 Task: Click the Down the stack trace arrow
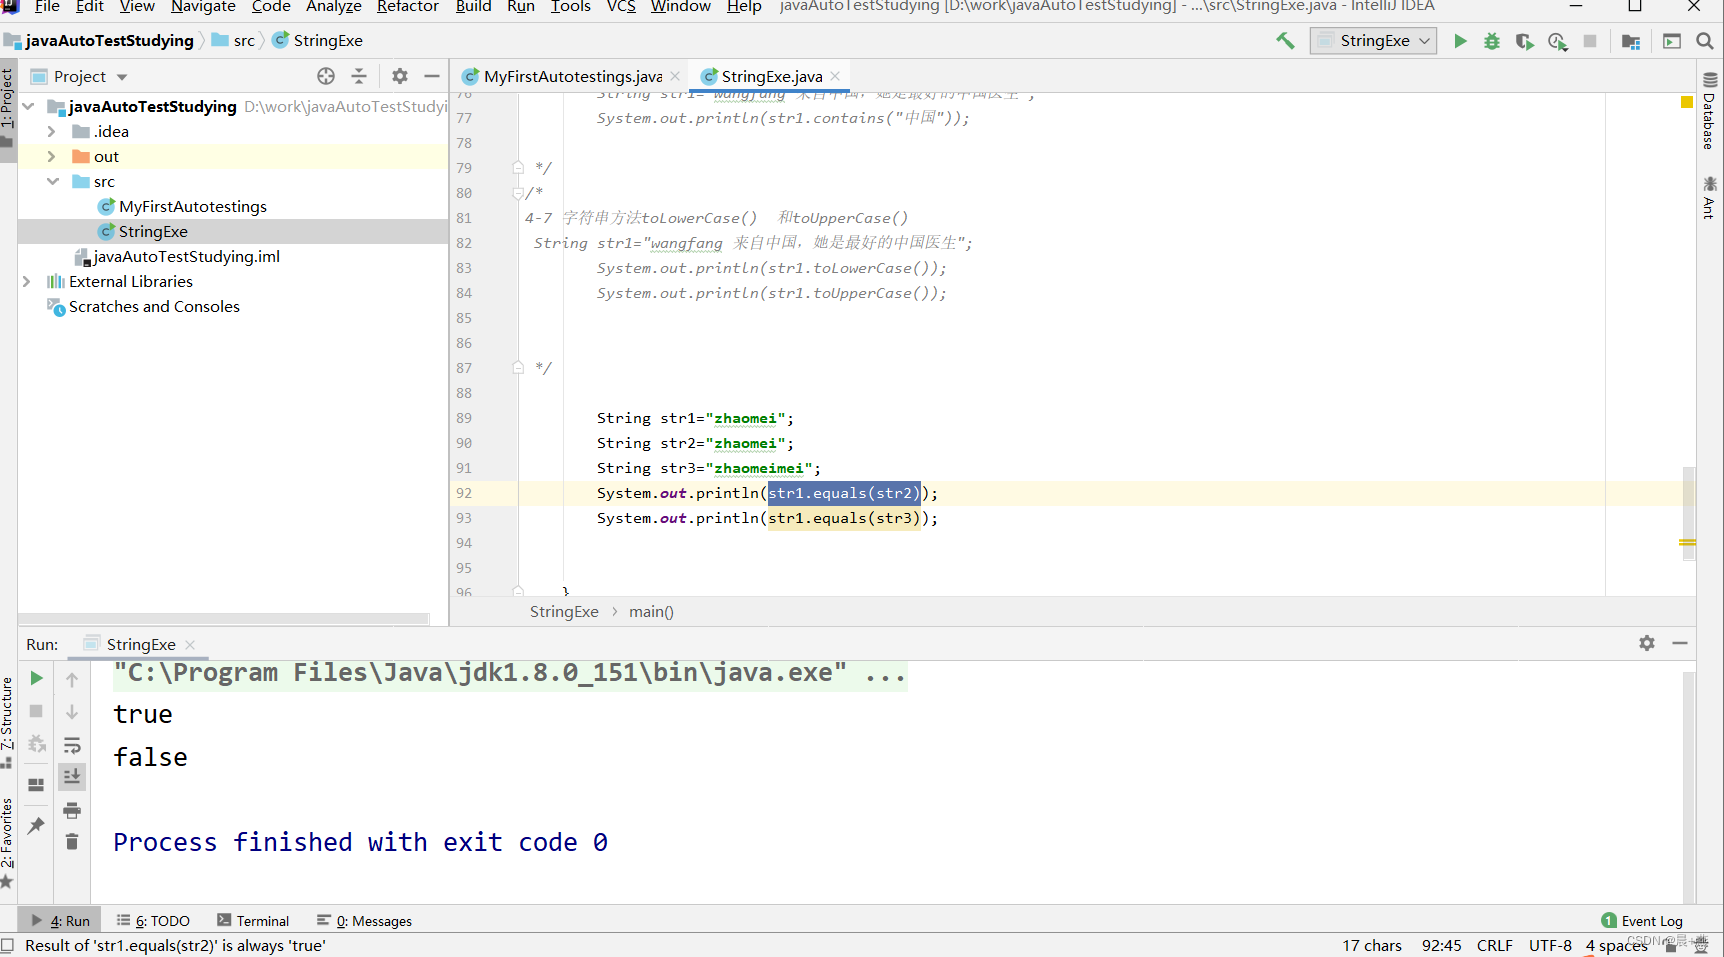[72, 712]
